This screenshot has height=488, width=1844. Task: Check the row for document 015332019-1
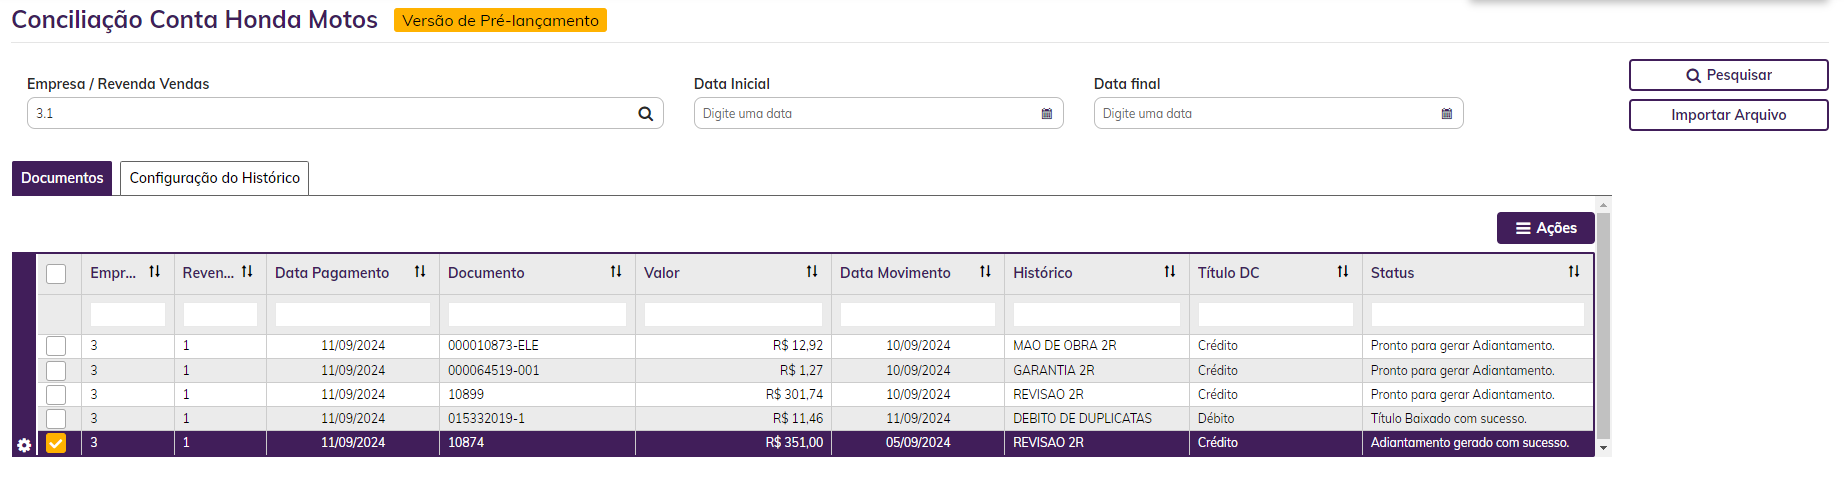point(56,419)
